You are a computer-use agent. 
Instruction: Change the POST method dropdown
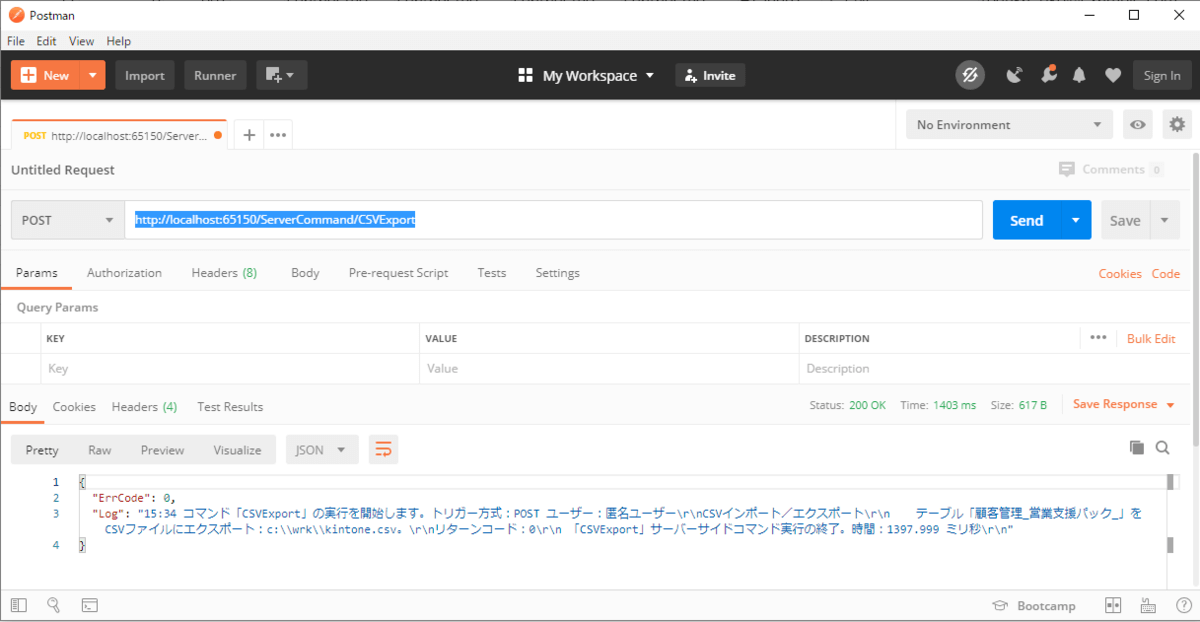67,220
